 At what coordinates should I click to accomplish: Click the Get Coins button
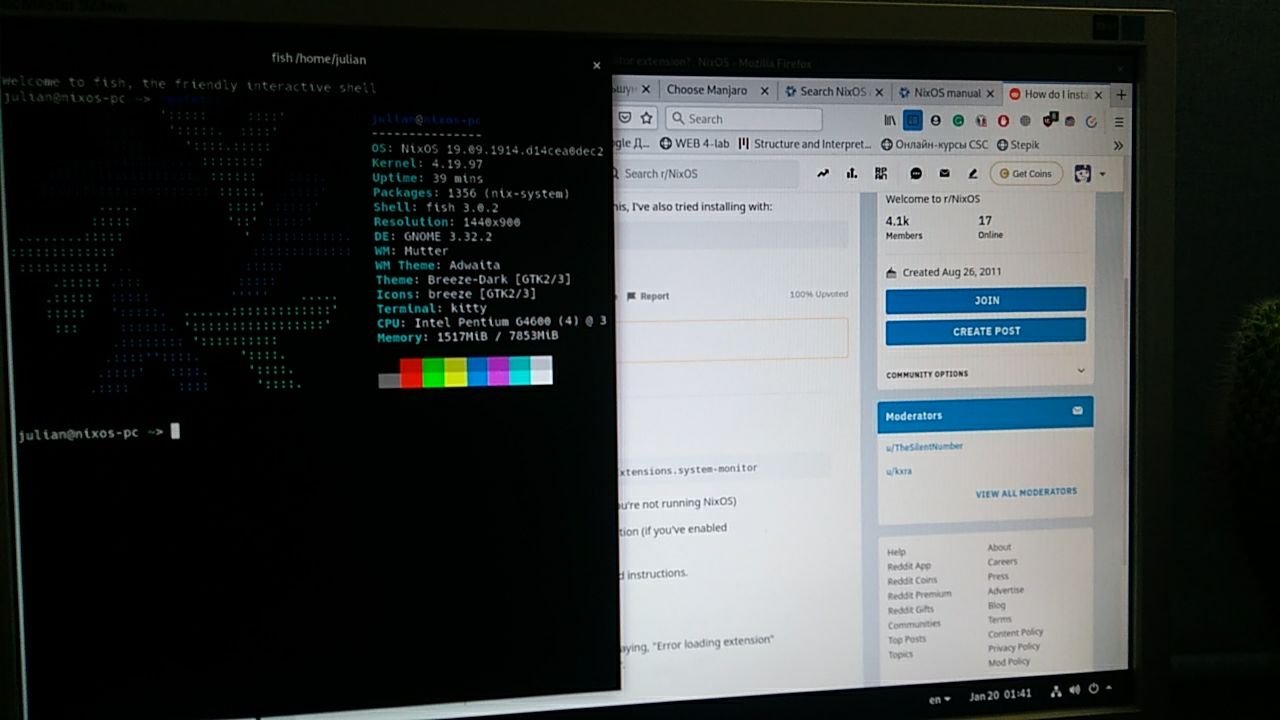click(x=1027, y=174)
